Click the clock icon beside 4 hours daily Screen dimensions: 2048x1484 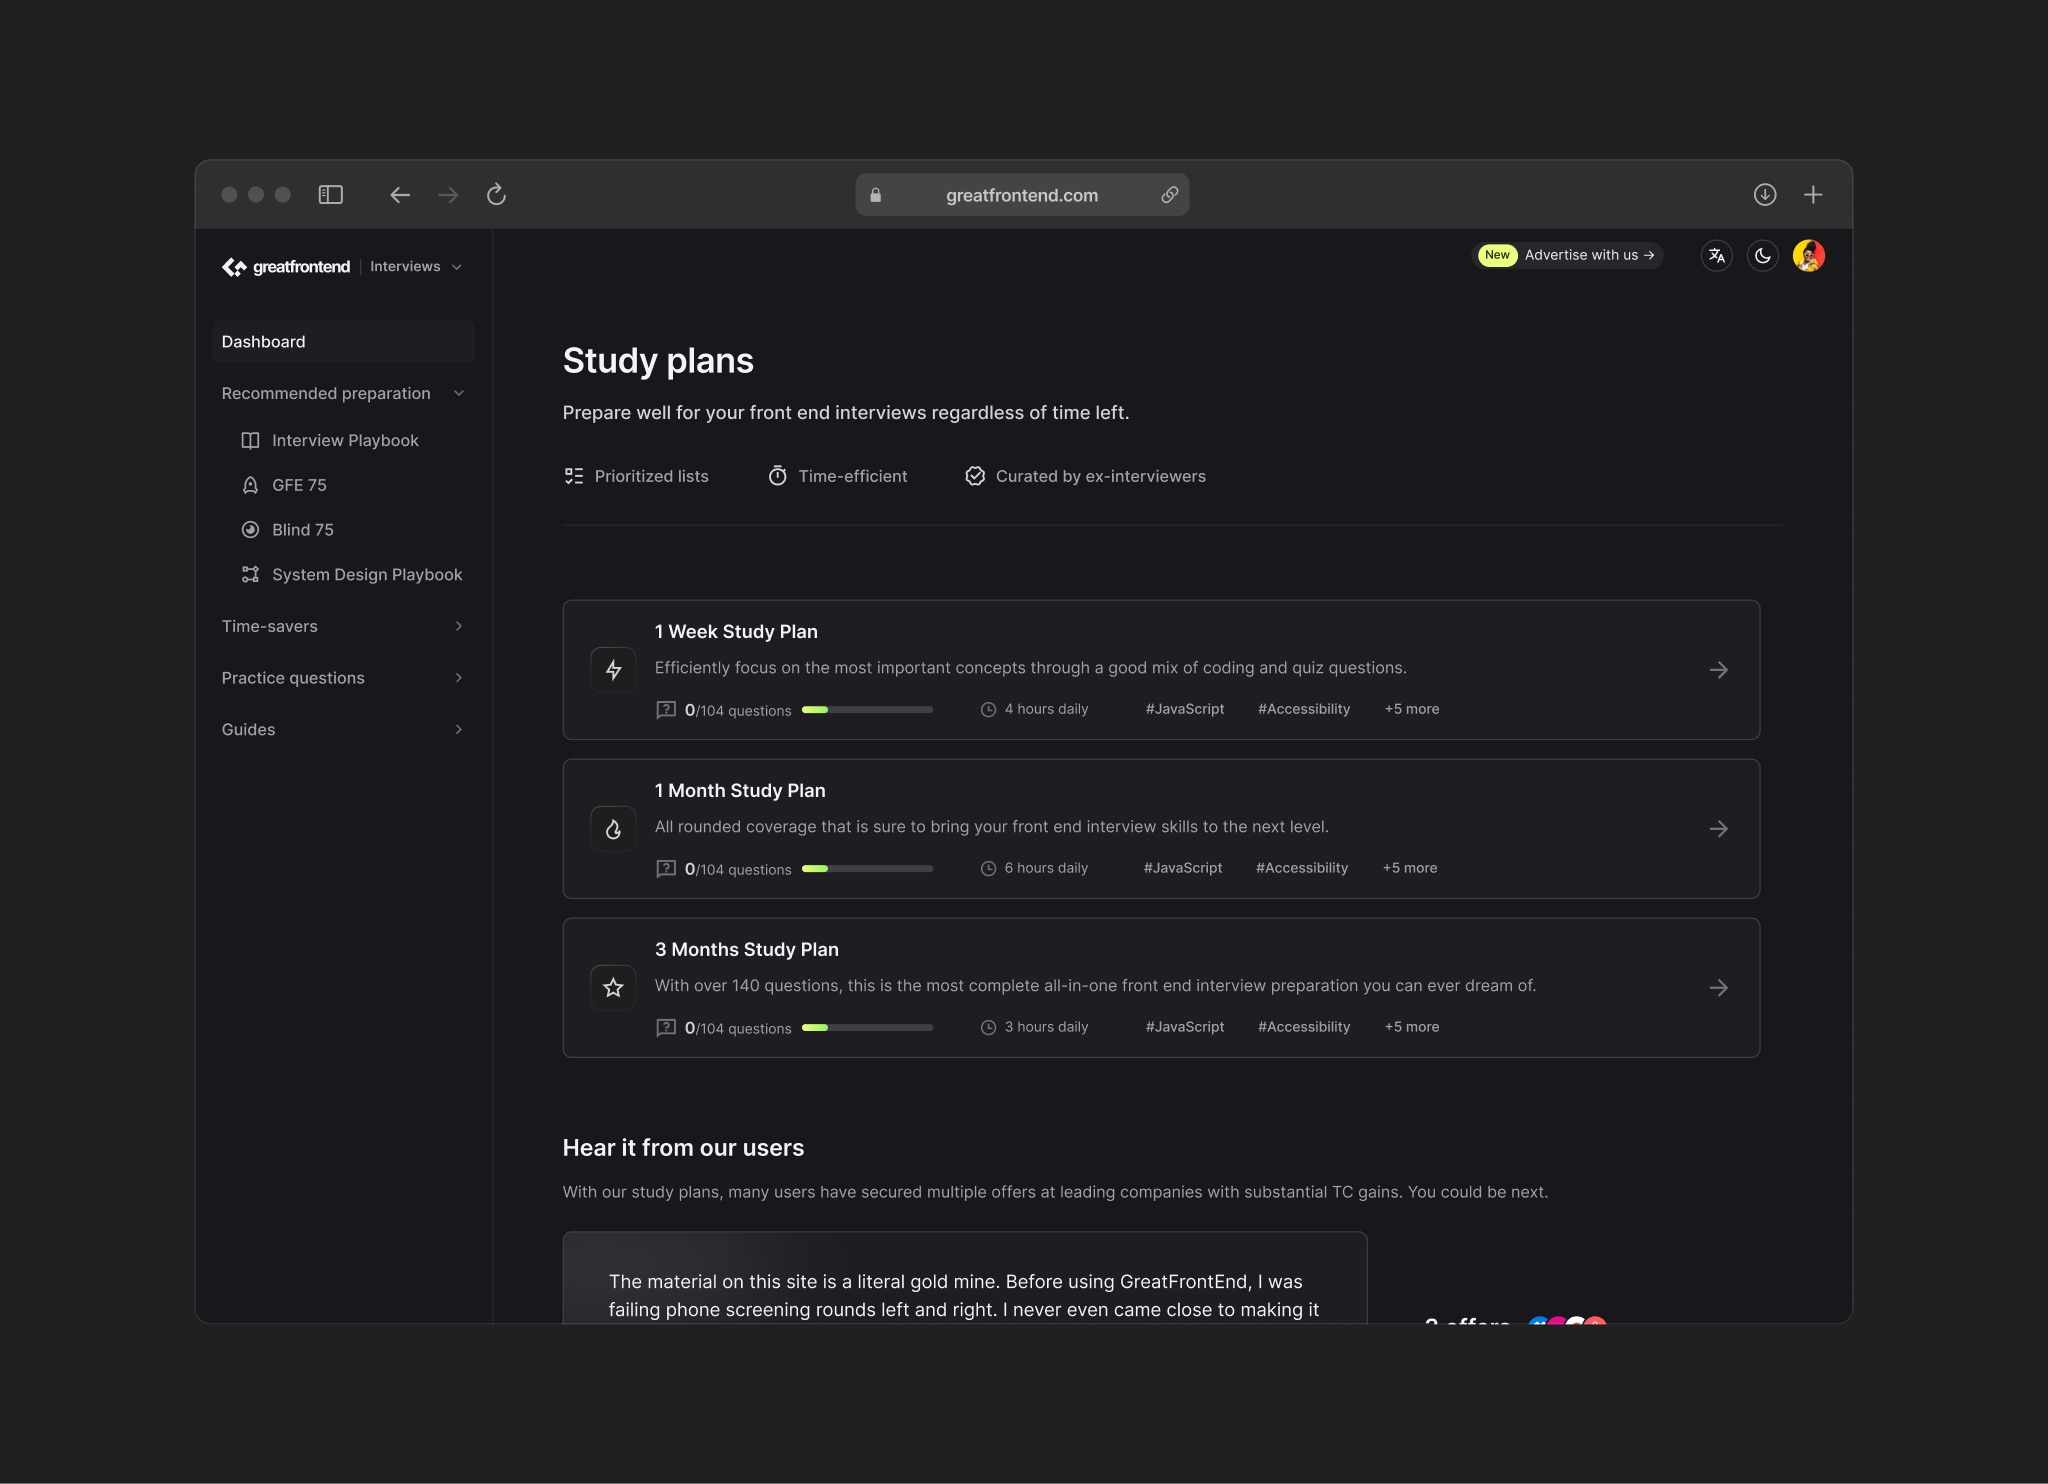988,709
